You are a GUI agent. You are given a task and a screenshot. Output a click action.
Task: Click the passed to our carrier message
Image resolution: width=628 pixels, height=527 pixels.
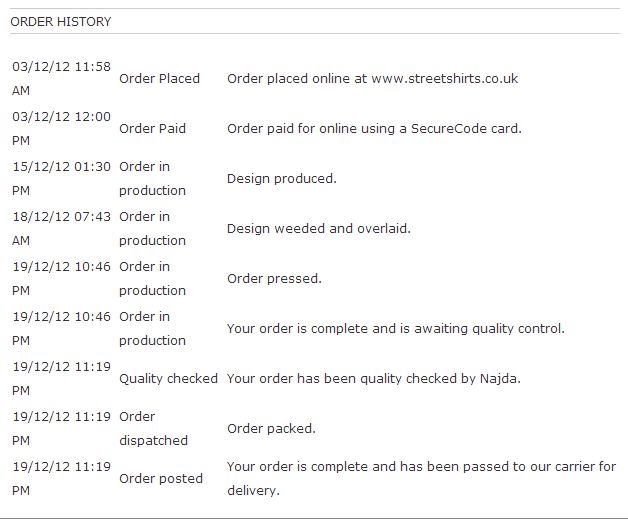421,479
